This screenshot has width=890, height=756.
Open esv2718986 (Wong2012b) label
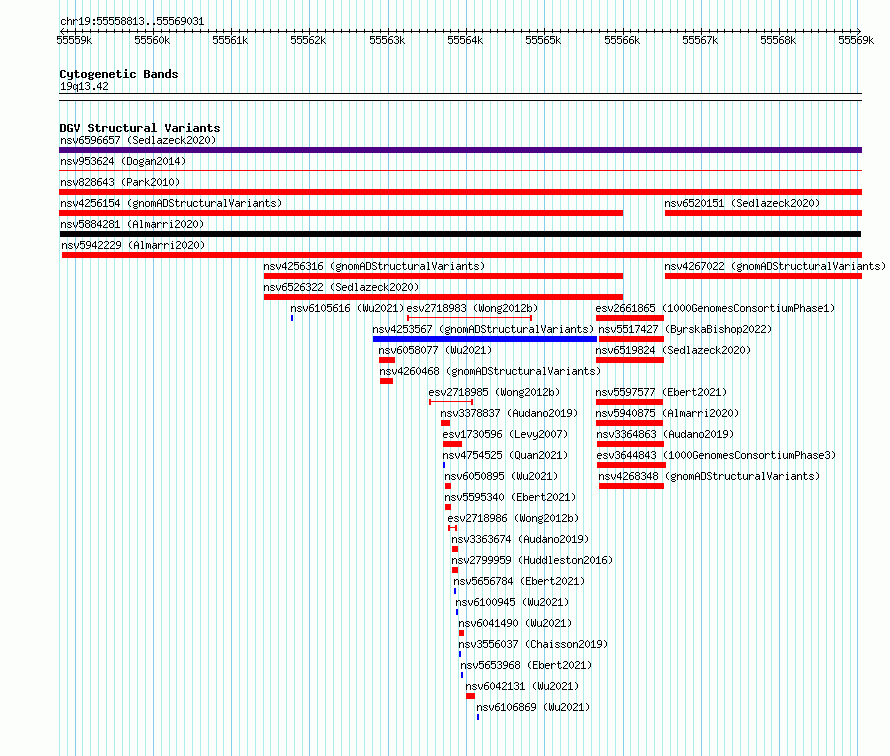(x=513, y=518)
